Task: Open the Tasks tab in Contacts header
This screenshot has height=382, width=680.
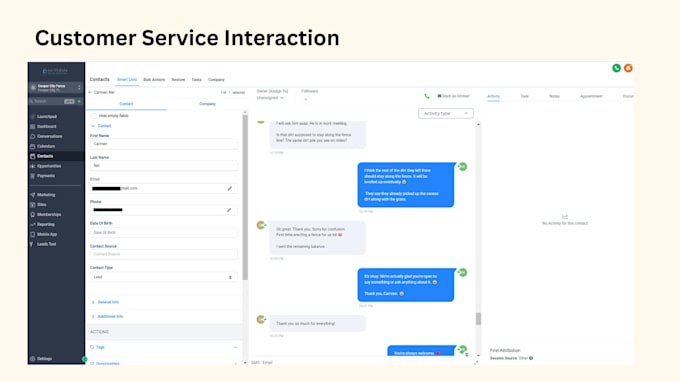Action: pos(196,80)
